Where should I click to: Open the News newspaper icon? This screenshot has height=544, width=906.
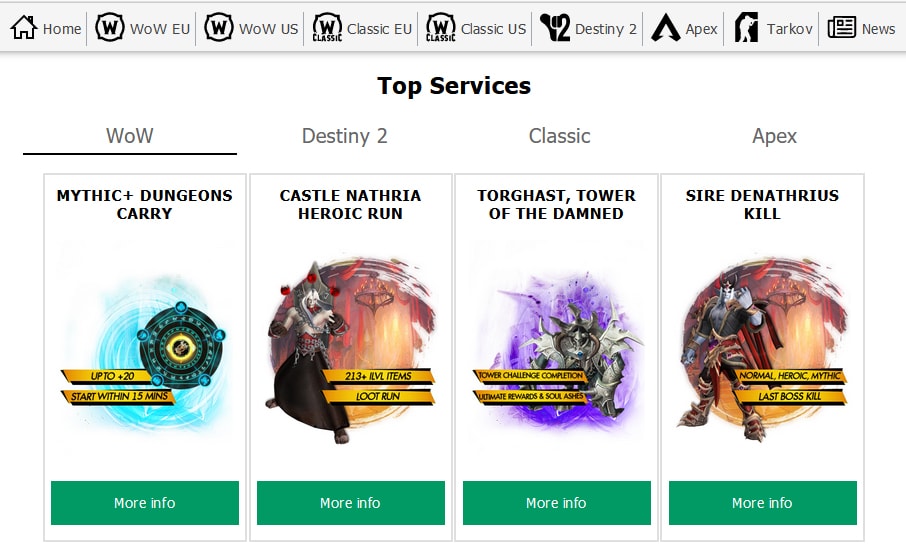coord(841,28)
